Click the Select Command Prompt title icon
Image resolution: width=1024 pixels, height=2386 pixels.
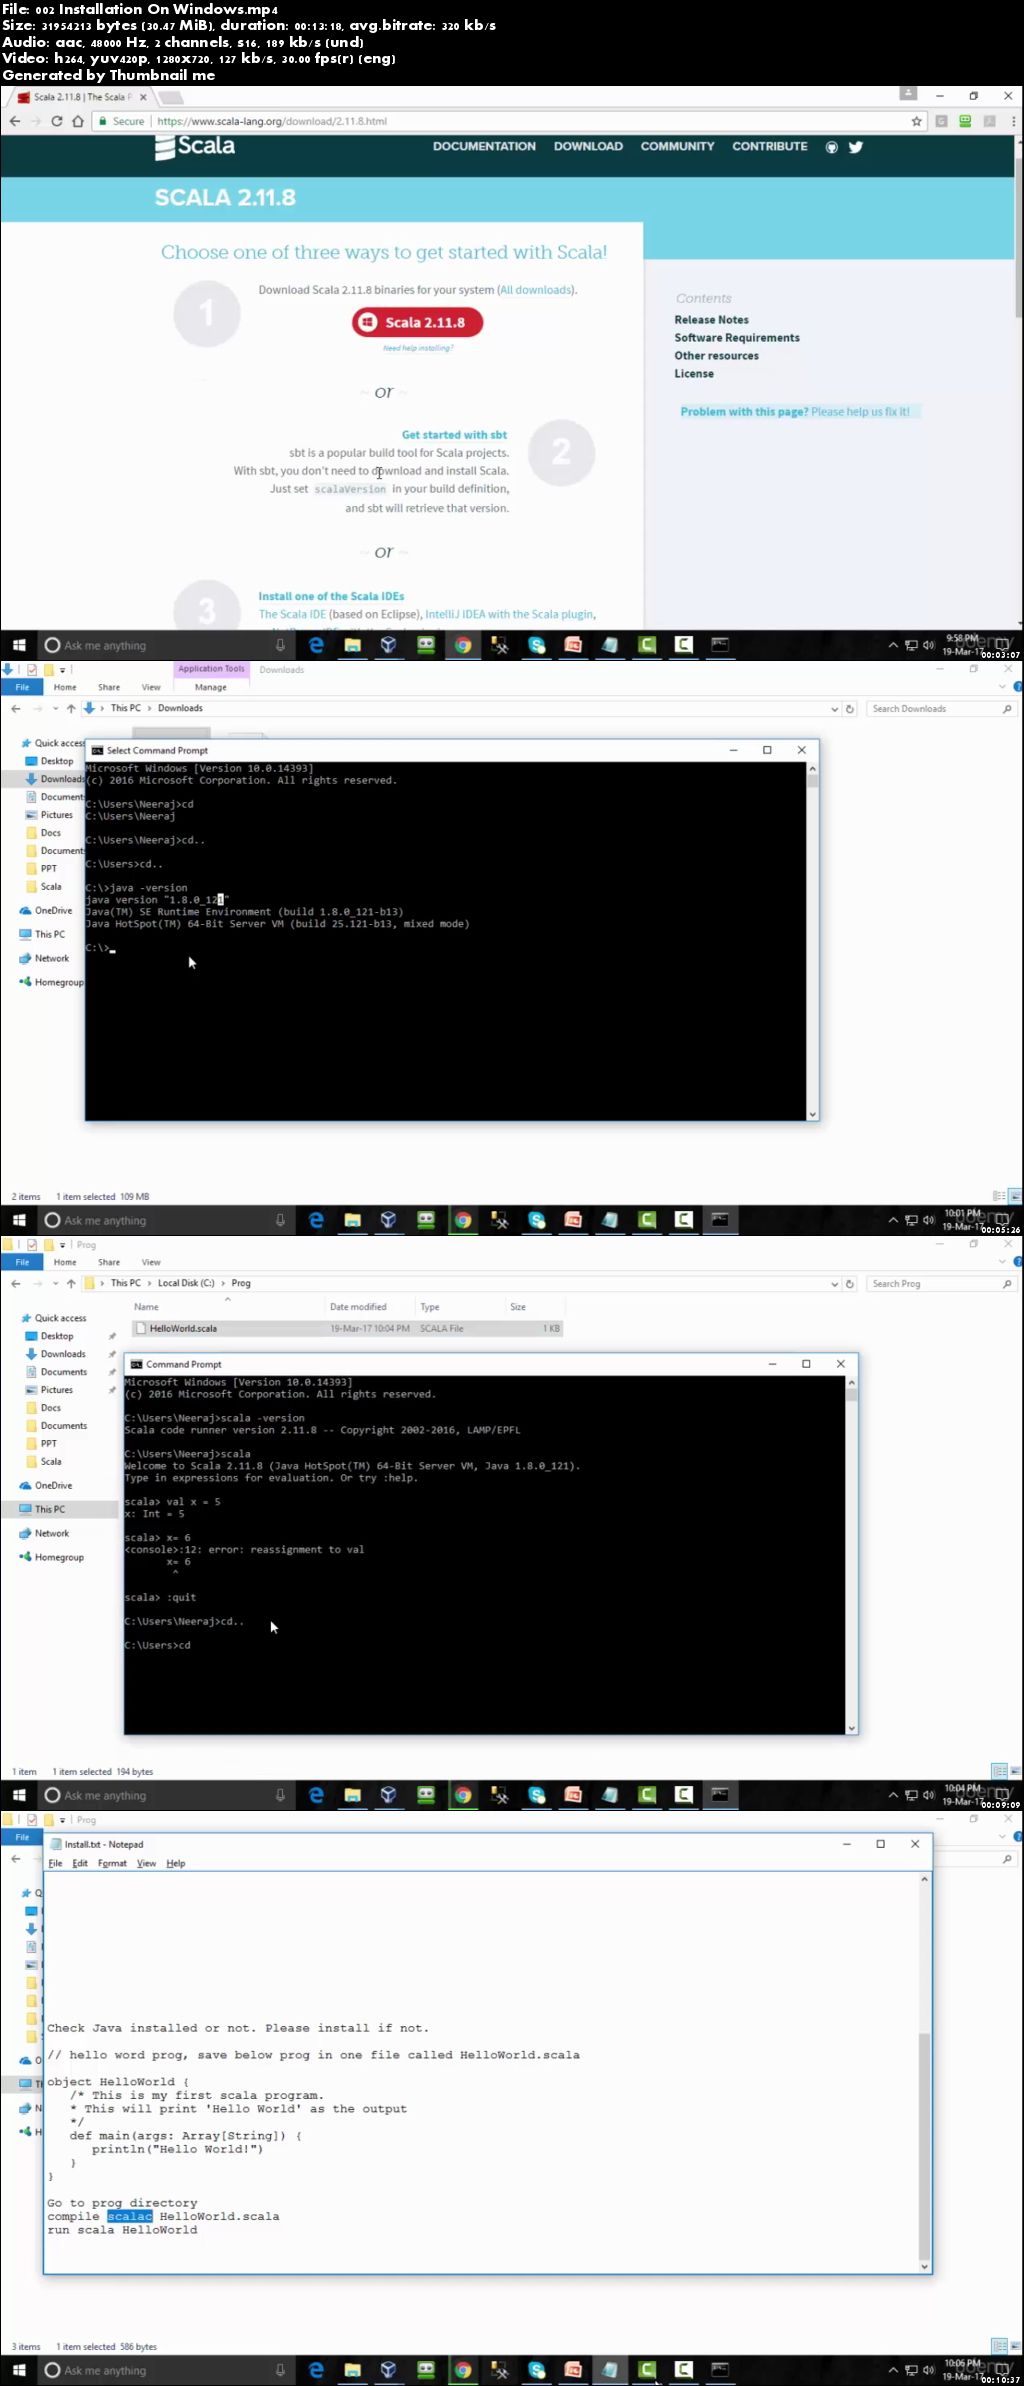coord(97,750)
